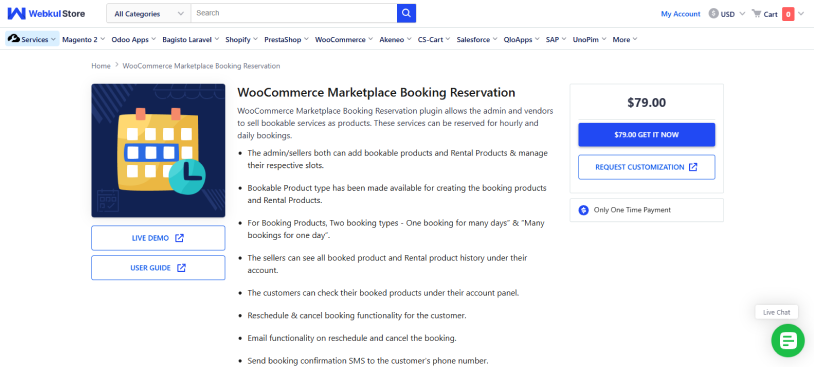
Task: Click bullet "The customers can check their booked products"
Action: pos(383,293)
